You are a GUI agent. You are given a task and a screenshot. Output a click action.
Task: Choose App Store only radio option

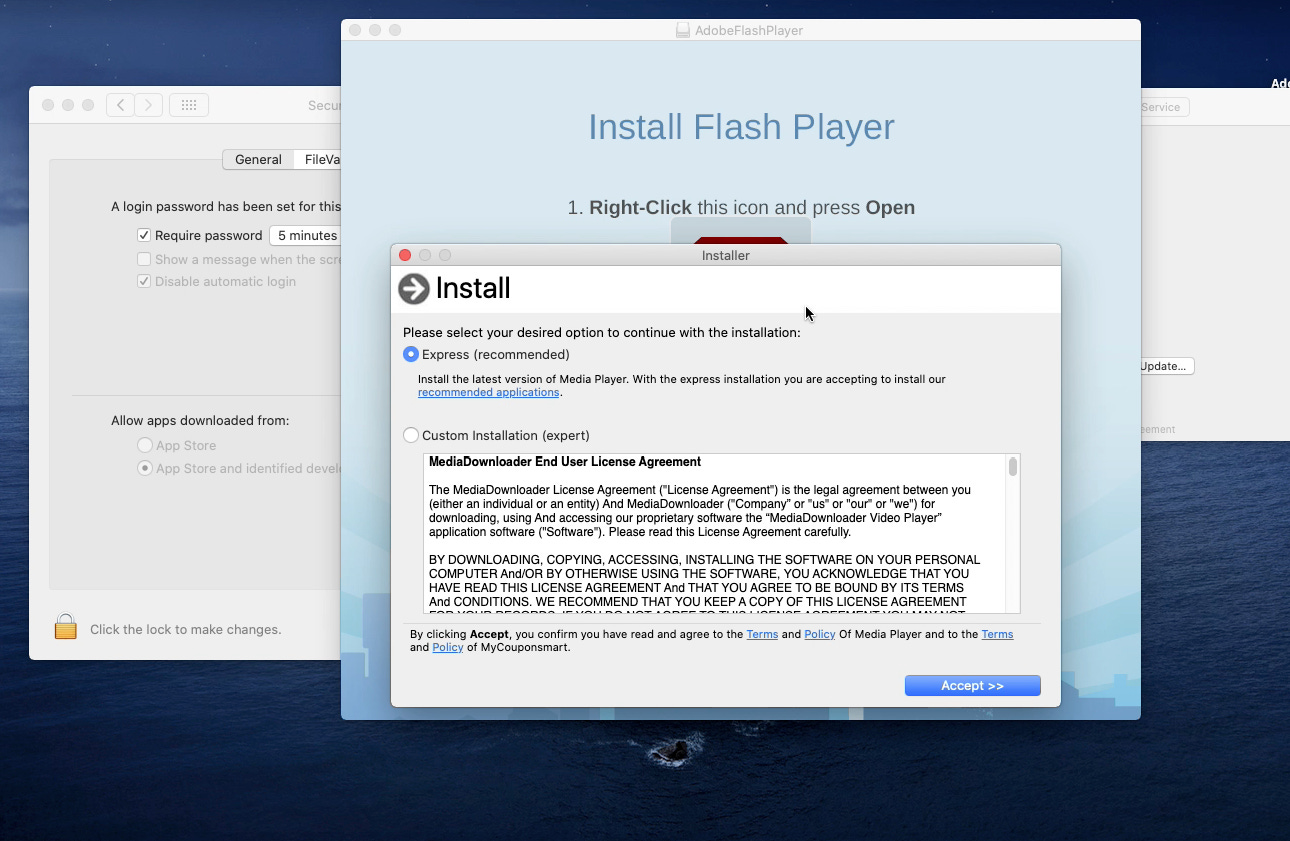pos(145,445)
